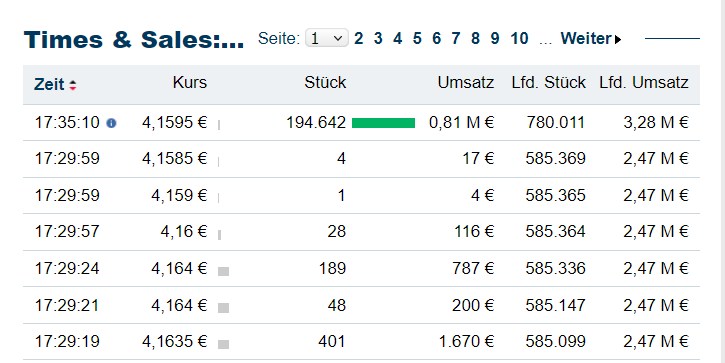Click the blue info icon beside 17:35:10
725x363 pixels.
click(111, 123)
